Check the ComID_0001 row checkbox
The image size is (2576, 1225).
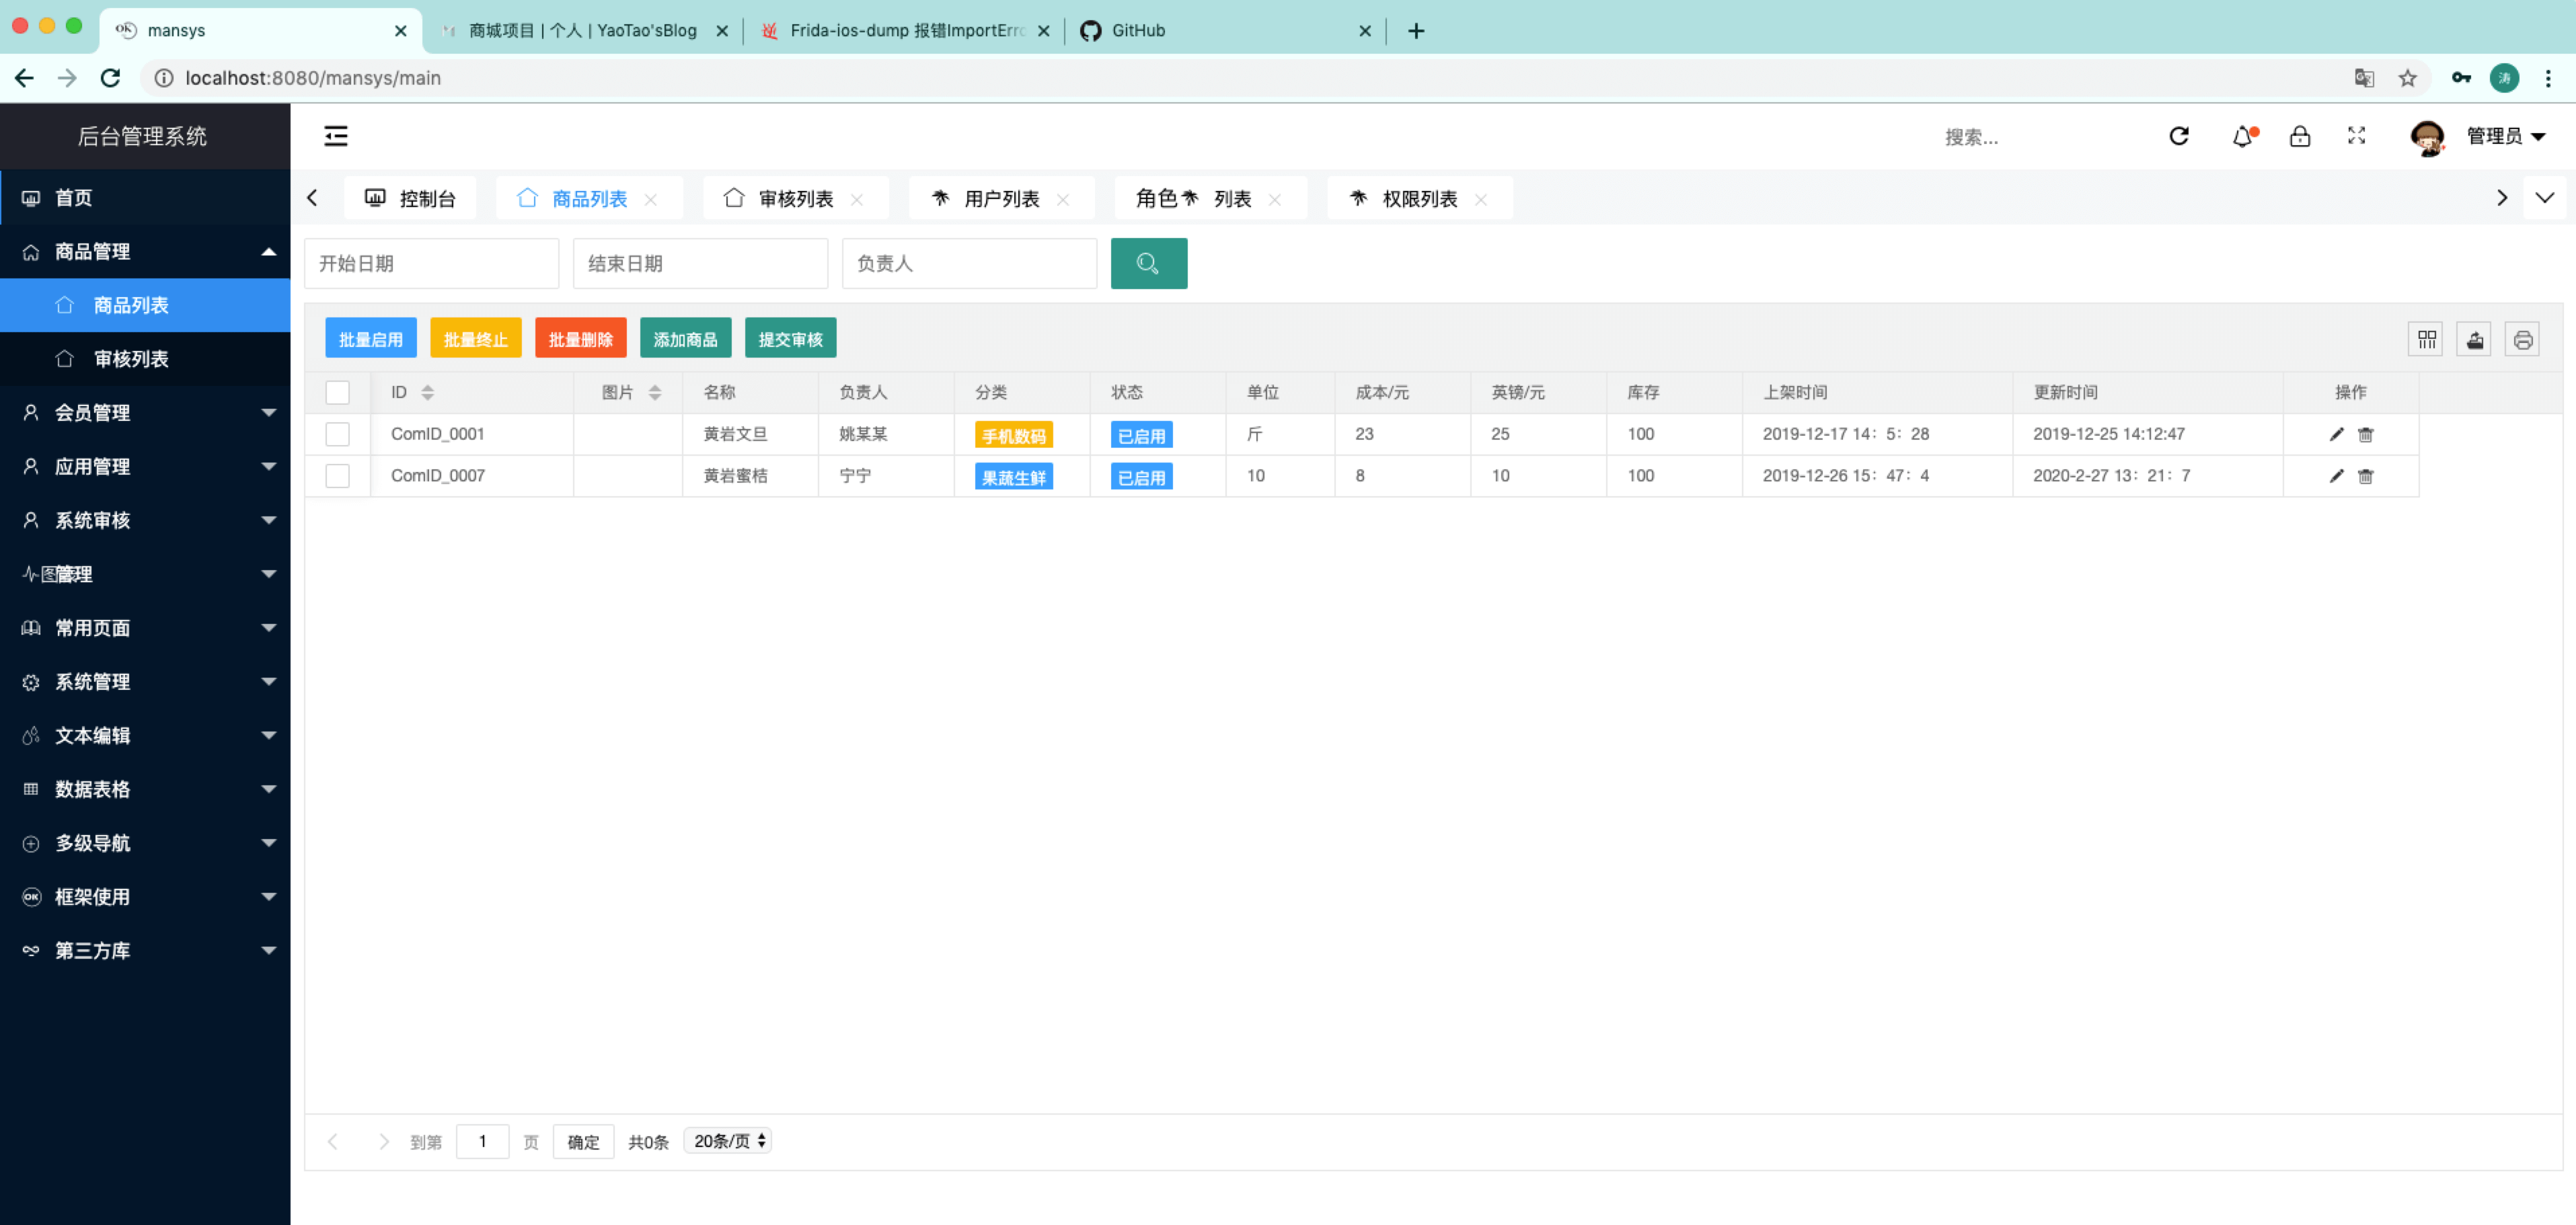click(x=338, y=434)
